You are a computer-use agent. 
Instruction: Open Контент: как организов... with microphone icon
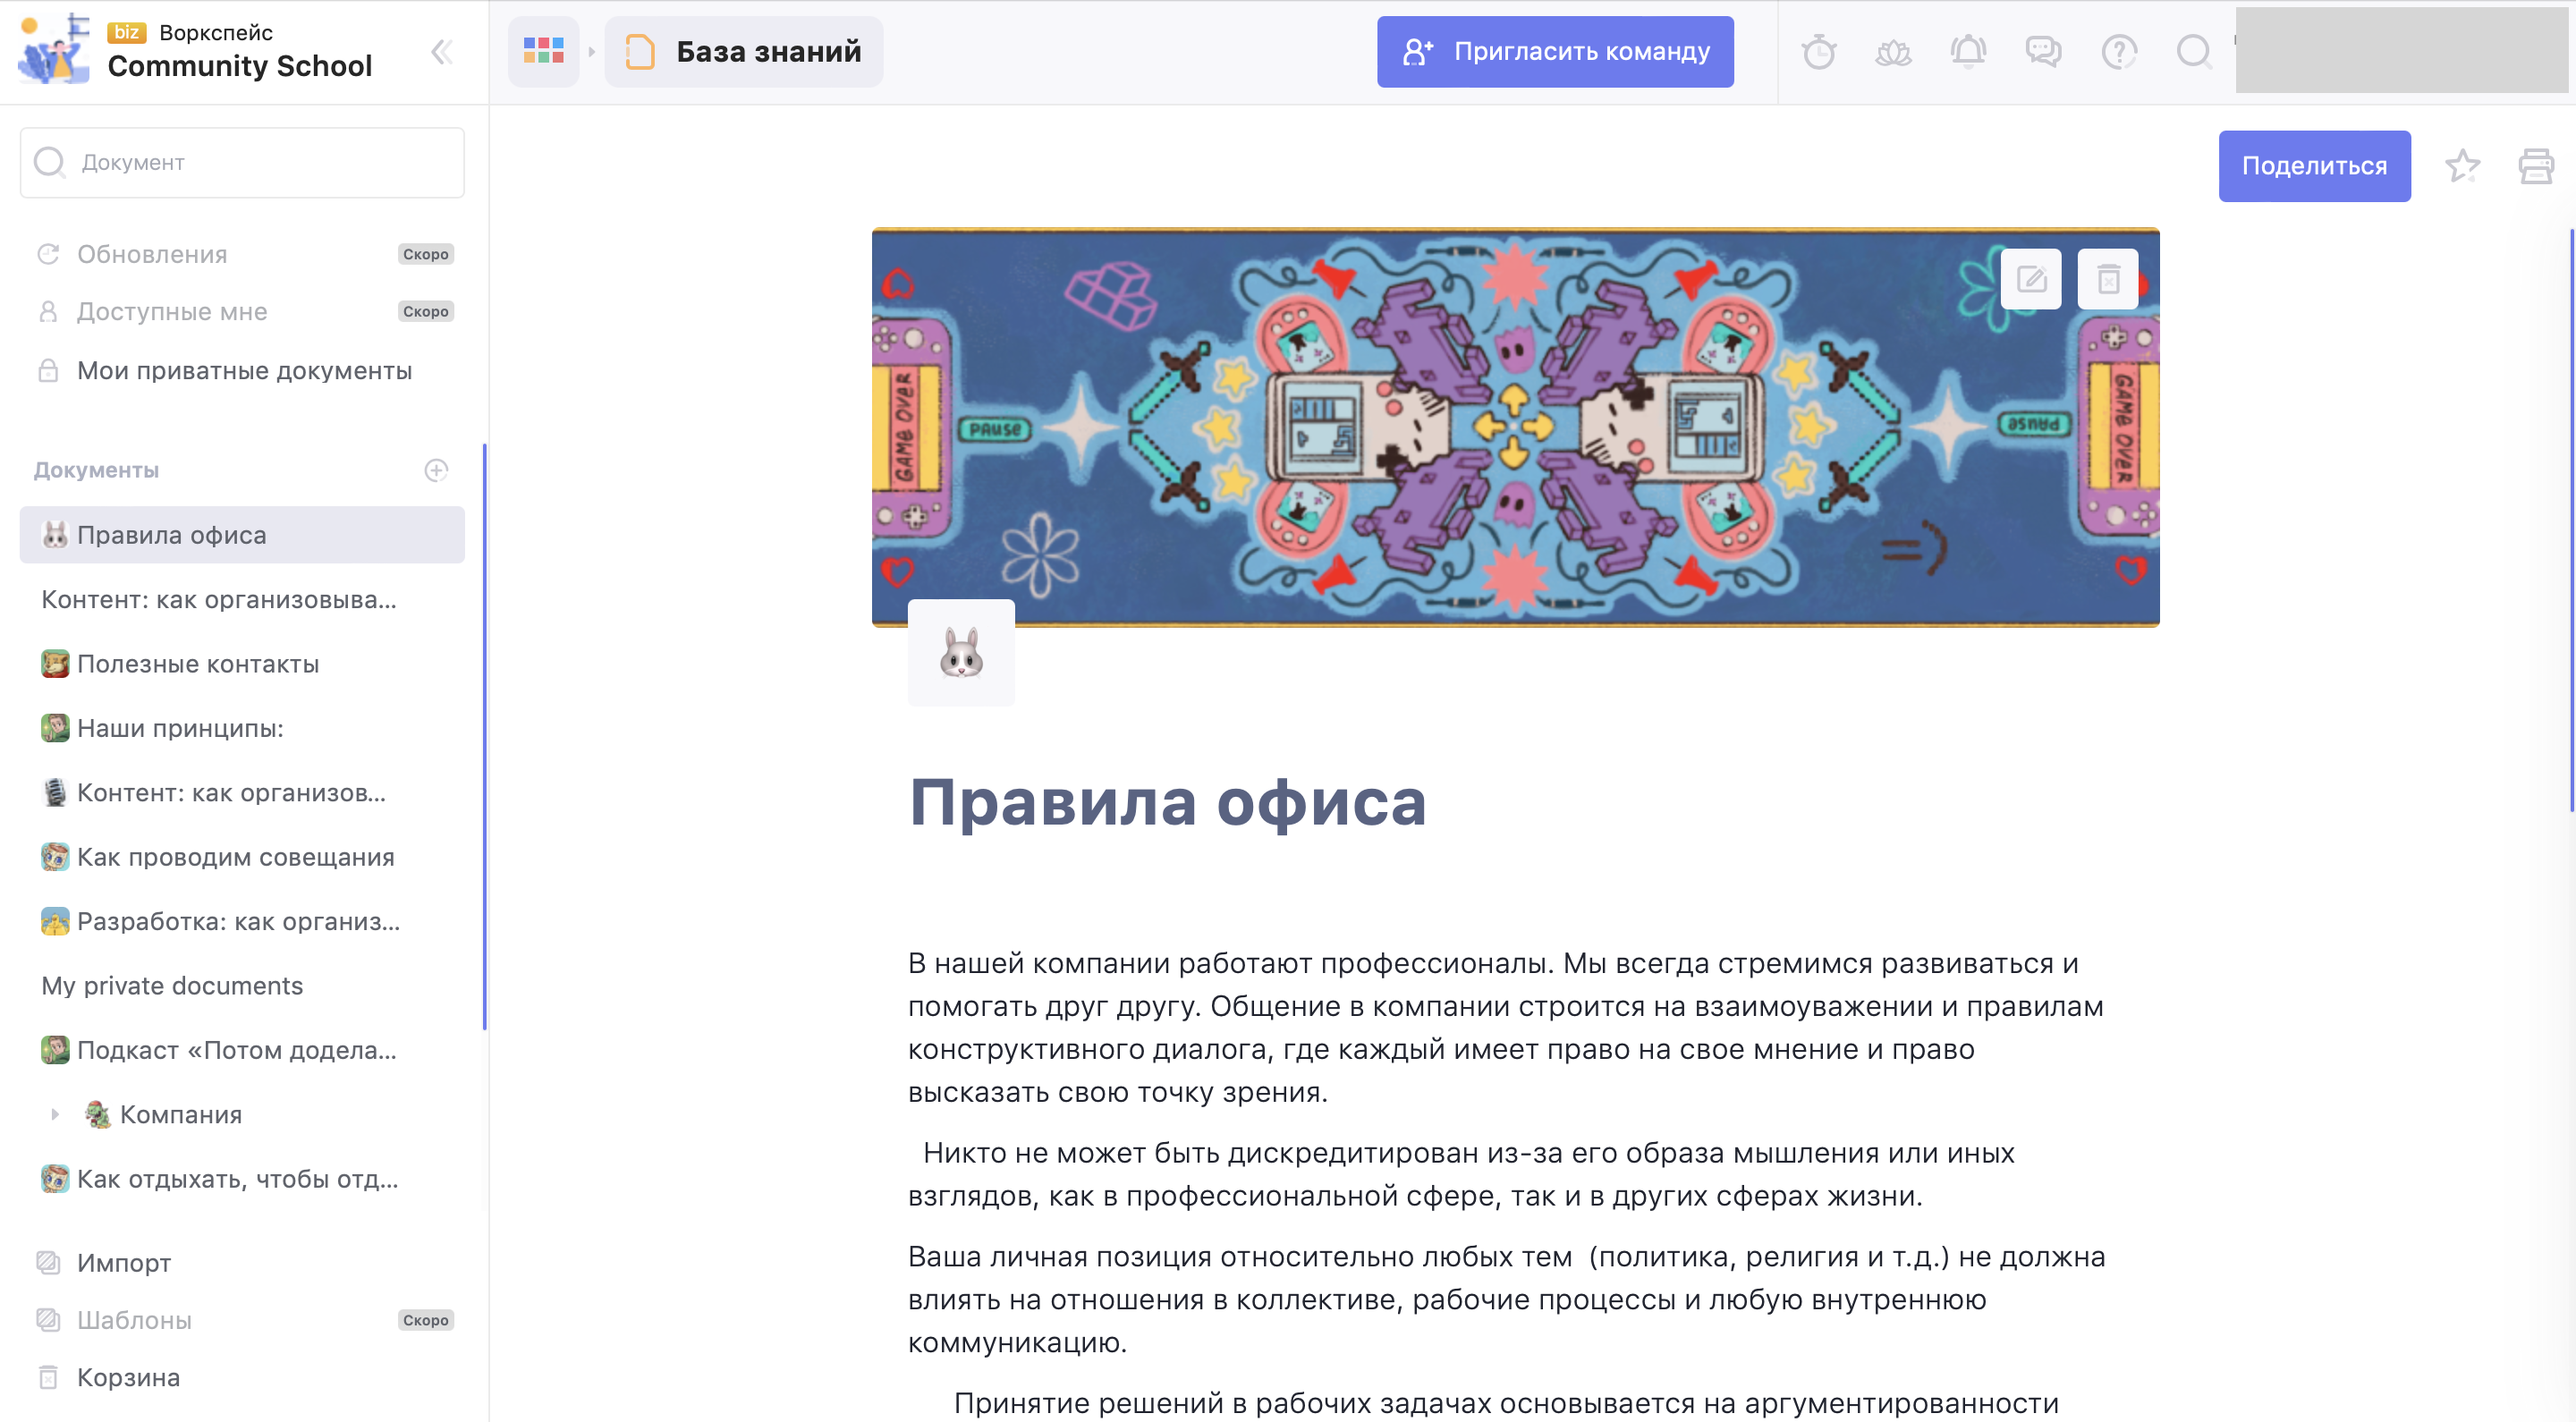pyautogui.click(x=242, y=793)
